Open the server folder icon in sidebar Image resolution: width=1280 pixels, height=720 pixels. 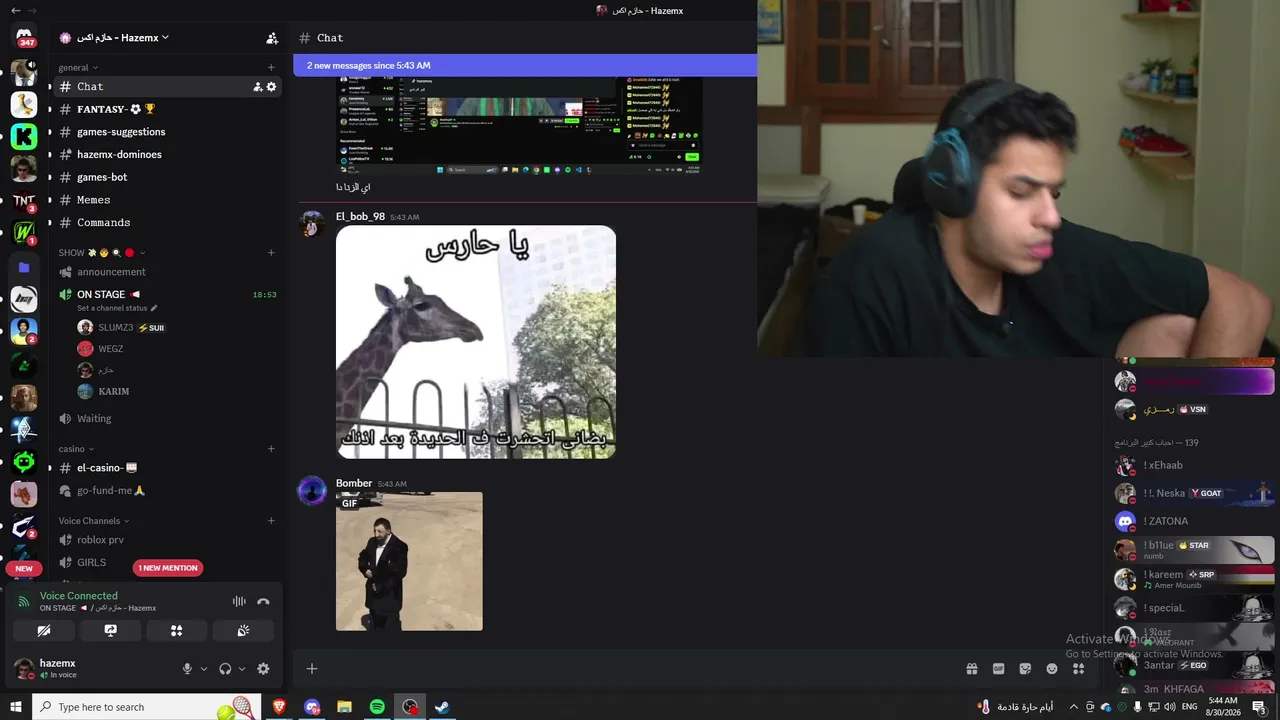[x=24, y=267]
